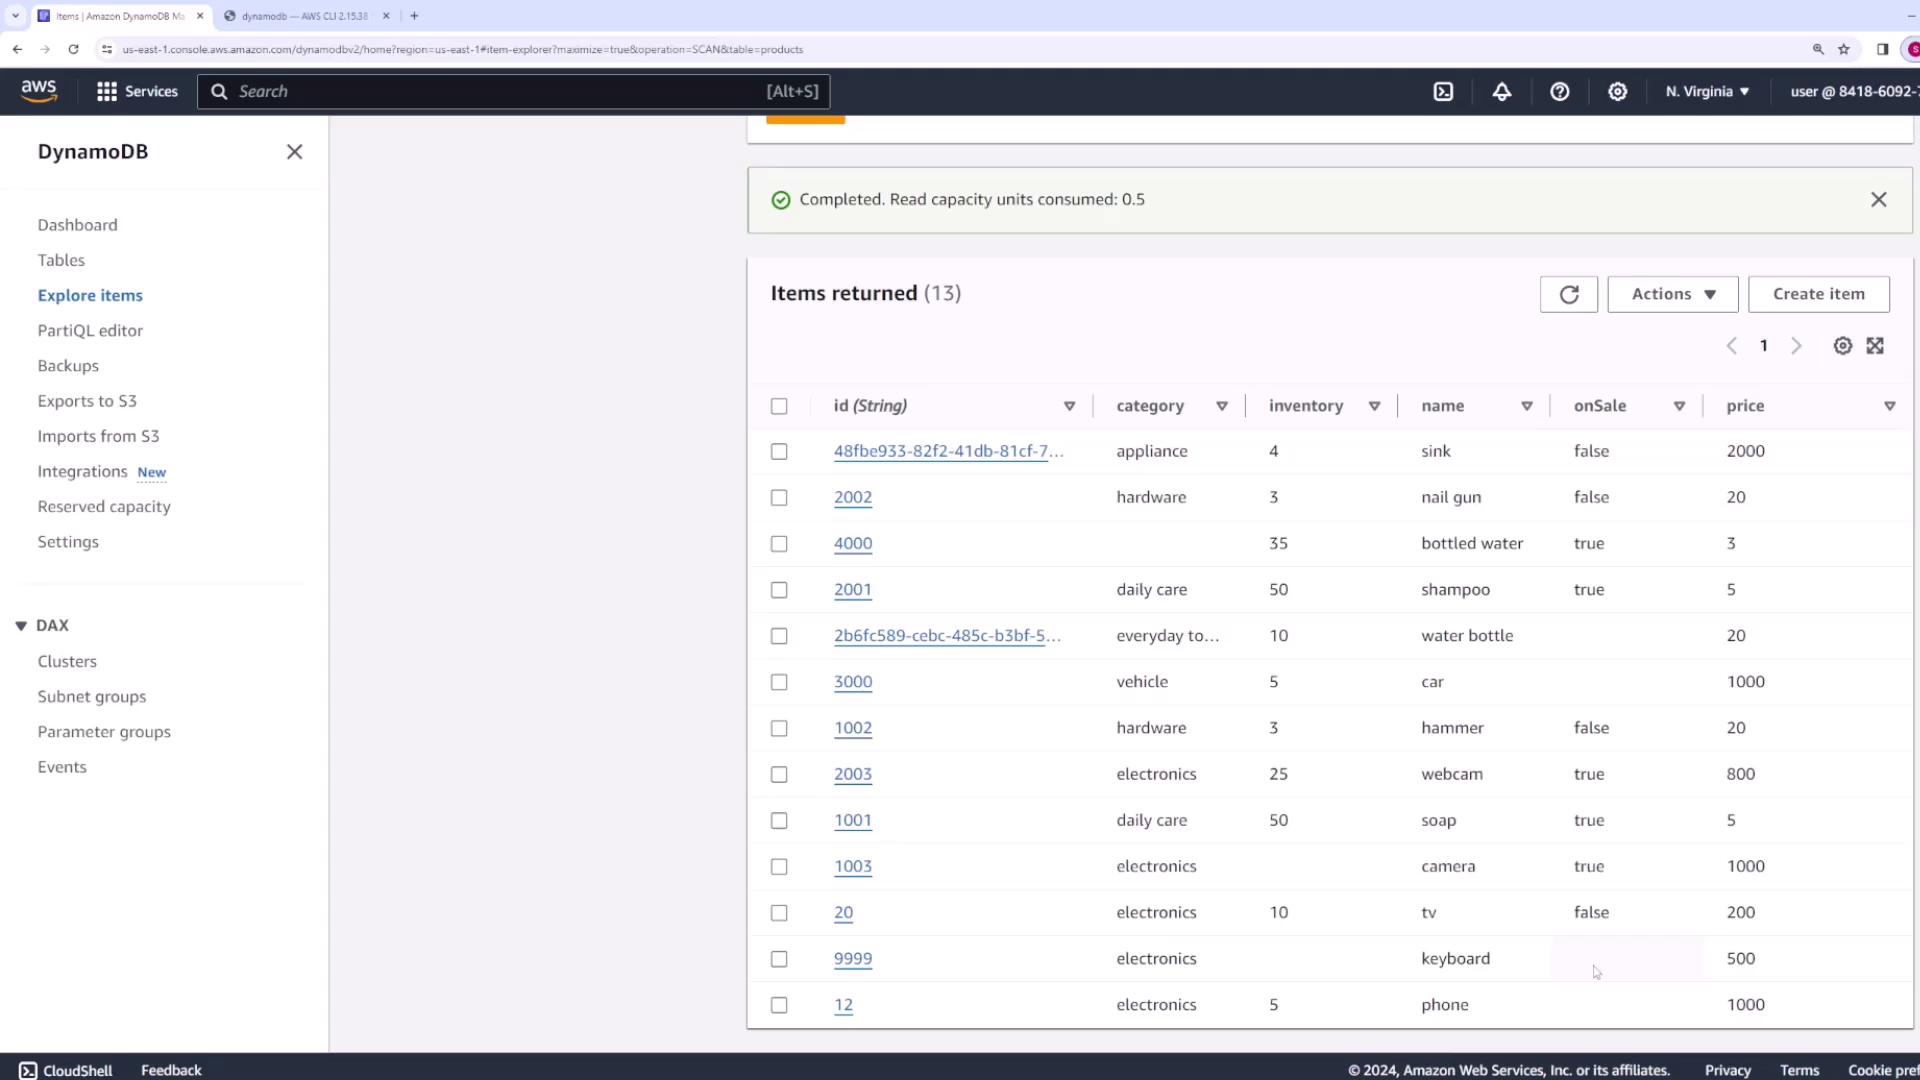Click the refresh items button
Viewport: 1920px width, 1080px height.
1568,294
